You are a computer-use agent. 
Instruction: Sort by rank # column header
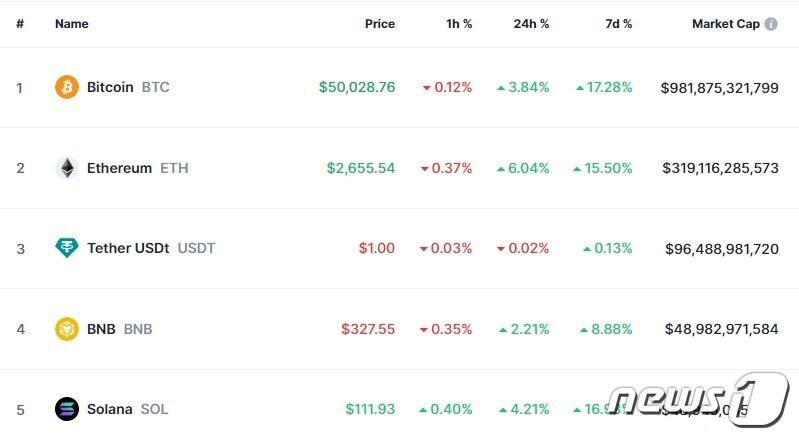click(20, 24)
